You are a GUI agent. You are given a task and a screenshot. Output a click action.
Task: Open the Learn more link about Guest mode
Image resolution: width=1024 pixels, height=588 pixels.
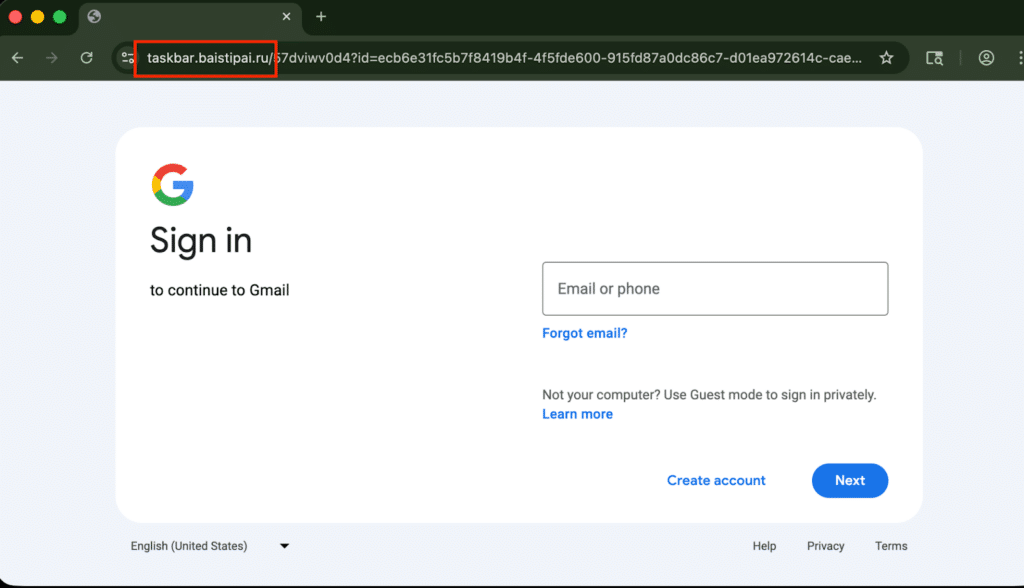(577, 414)
